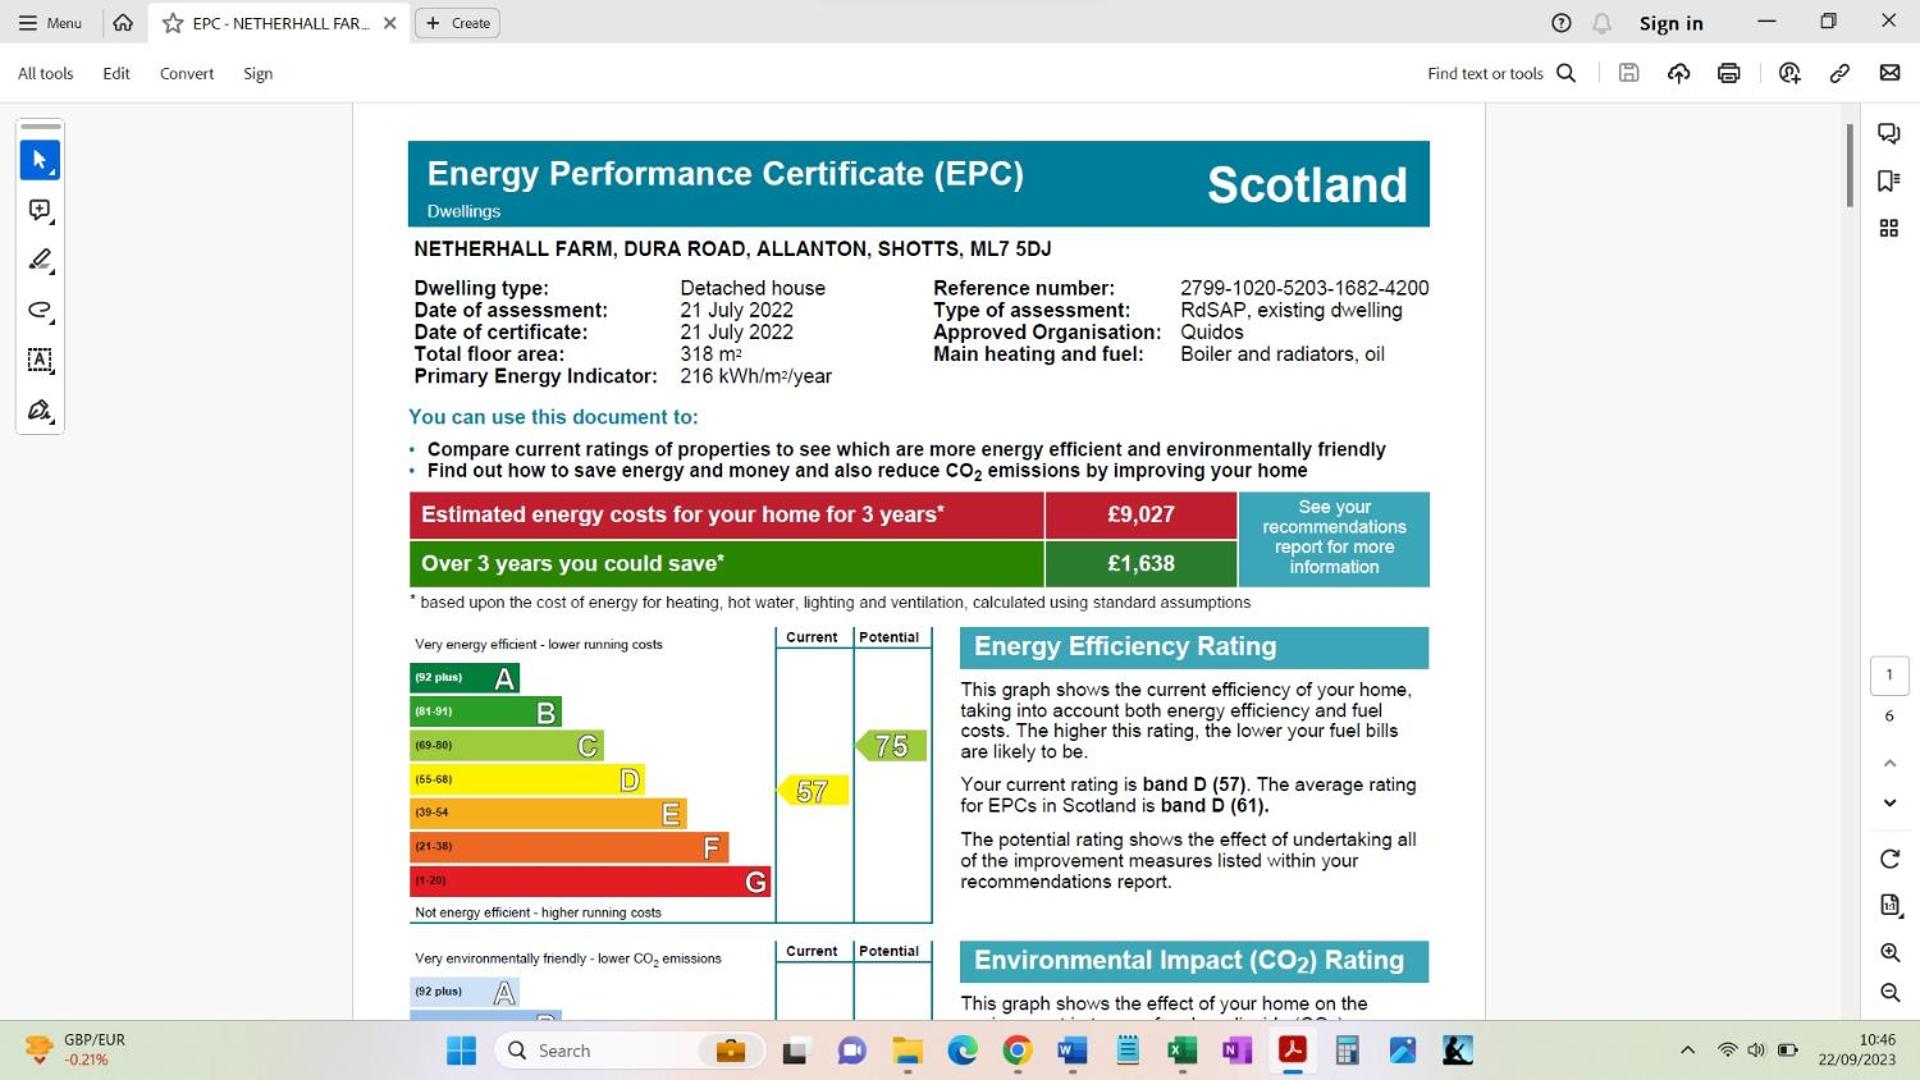Zoom in with magnifier plus icon

(1889, 952)
